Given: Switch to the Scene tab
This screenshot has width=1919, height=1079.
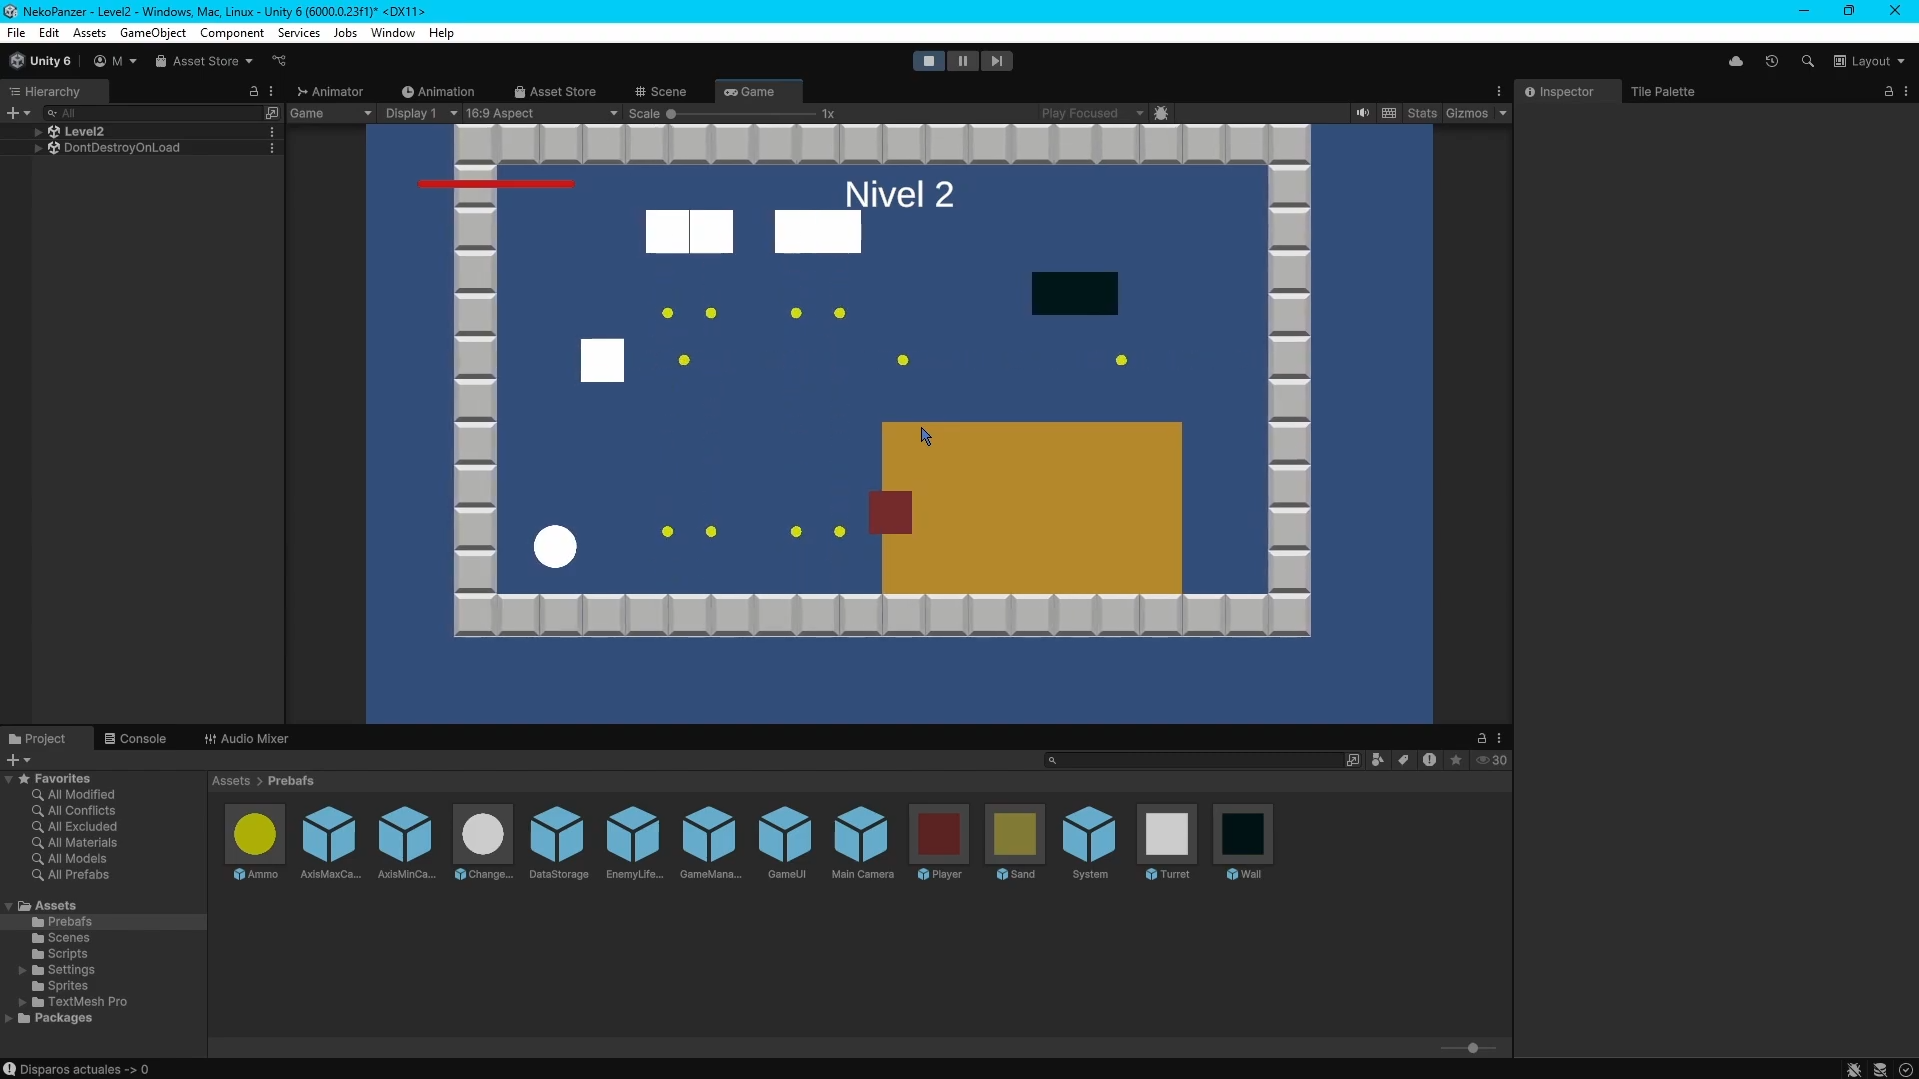Looking at the screenshot, I should tap(660, 91).
